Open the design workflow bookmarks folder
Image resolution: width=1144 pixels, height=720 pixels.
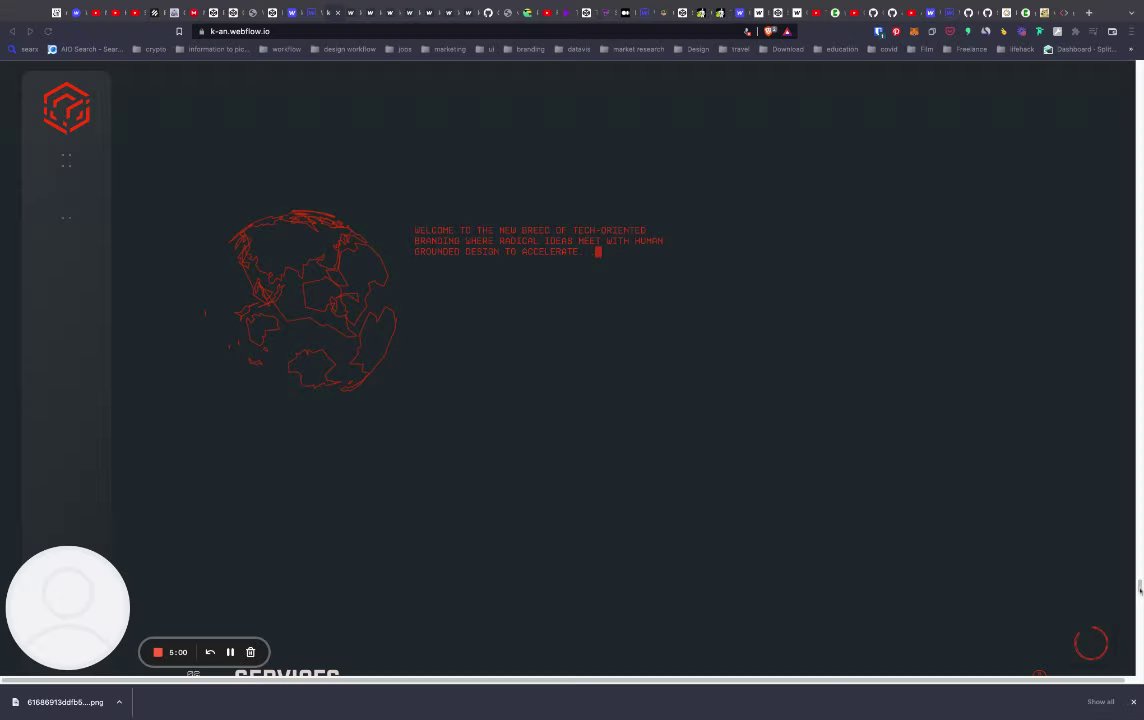(x=343, y=50)
